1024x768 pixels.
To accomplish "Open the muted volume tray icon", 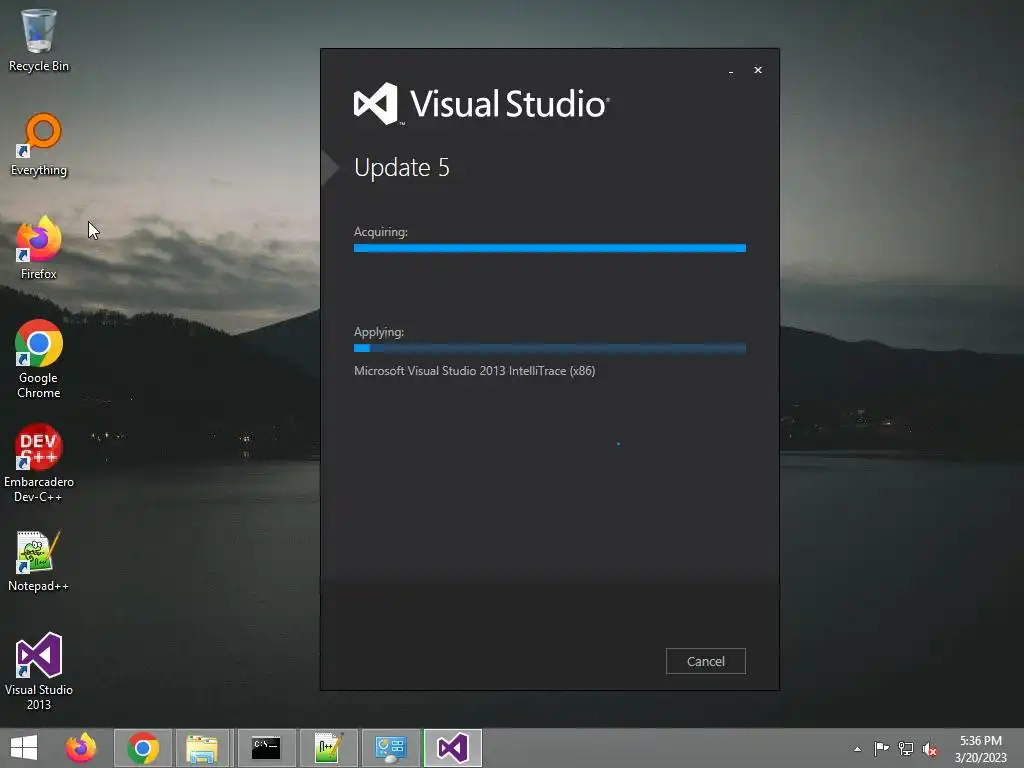I will click(x=930, y=748).
